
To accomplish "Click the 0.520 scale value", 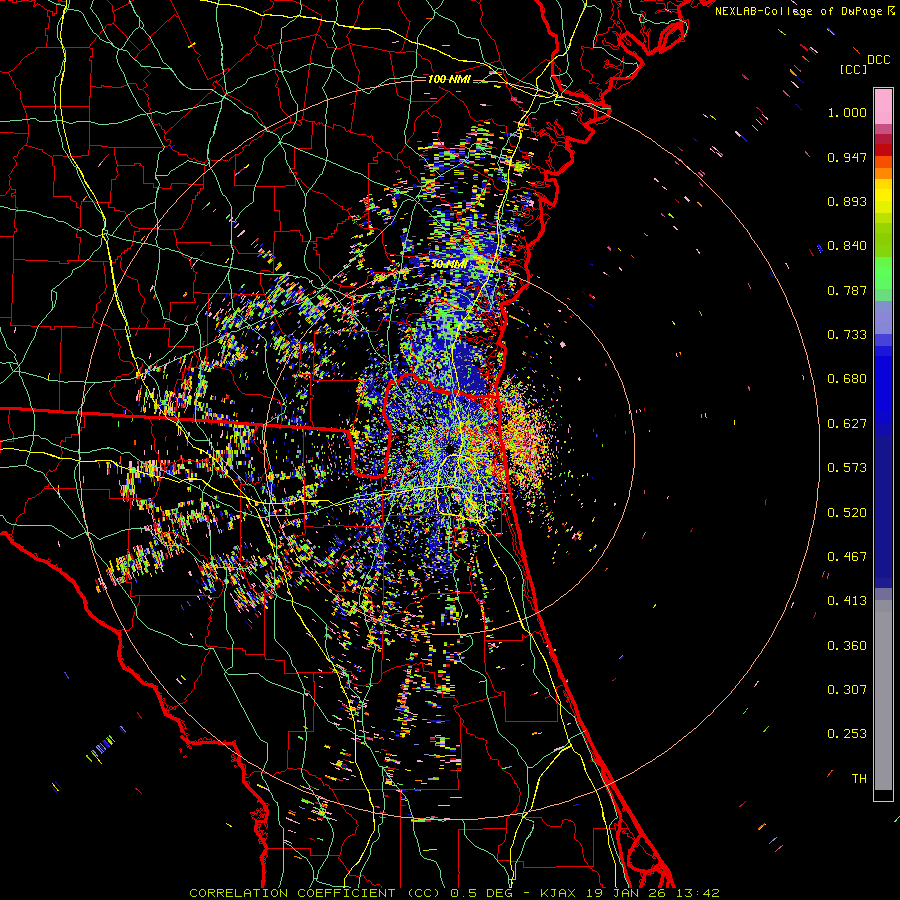I will pos(847,513).
